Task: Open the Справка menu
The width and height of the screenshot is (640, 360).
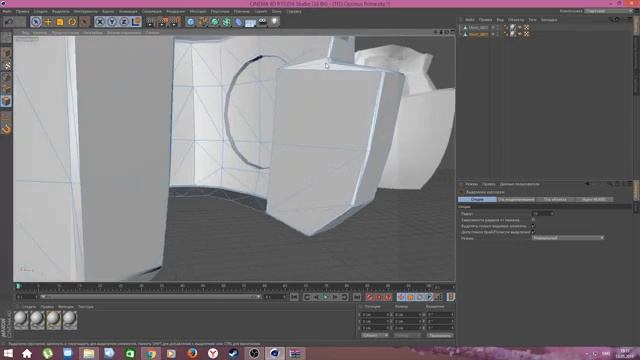Action: point(294,11)
